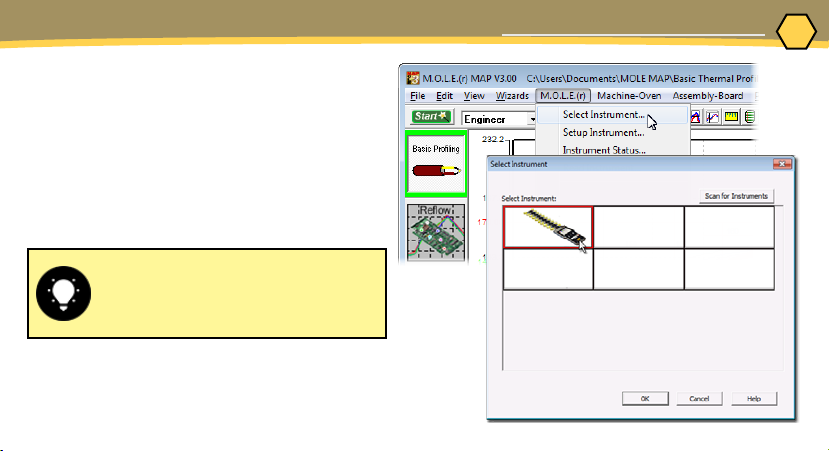Select the Basic Profiling thermometer icon
829x451 pixels.
click(x=436, y=163)
